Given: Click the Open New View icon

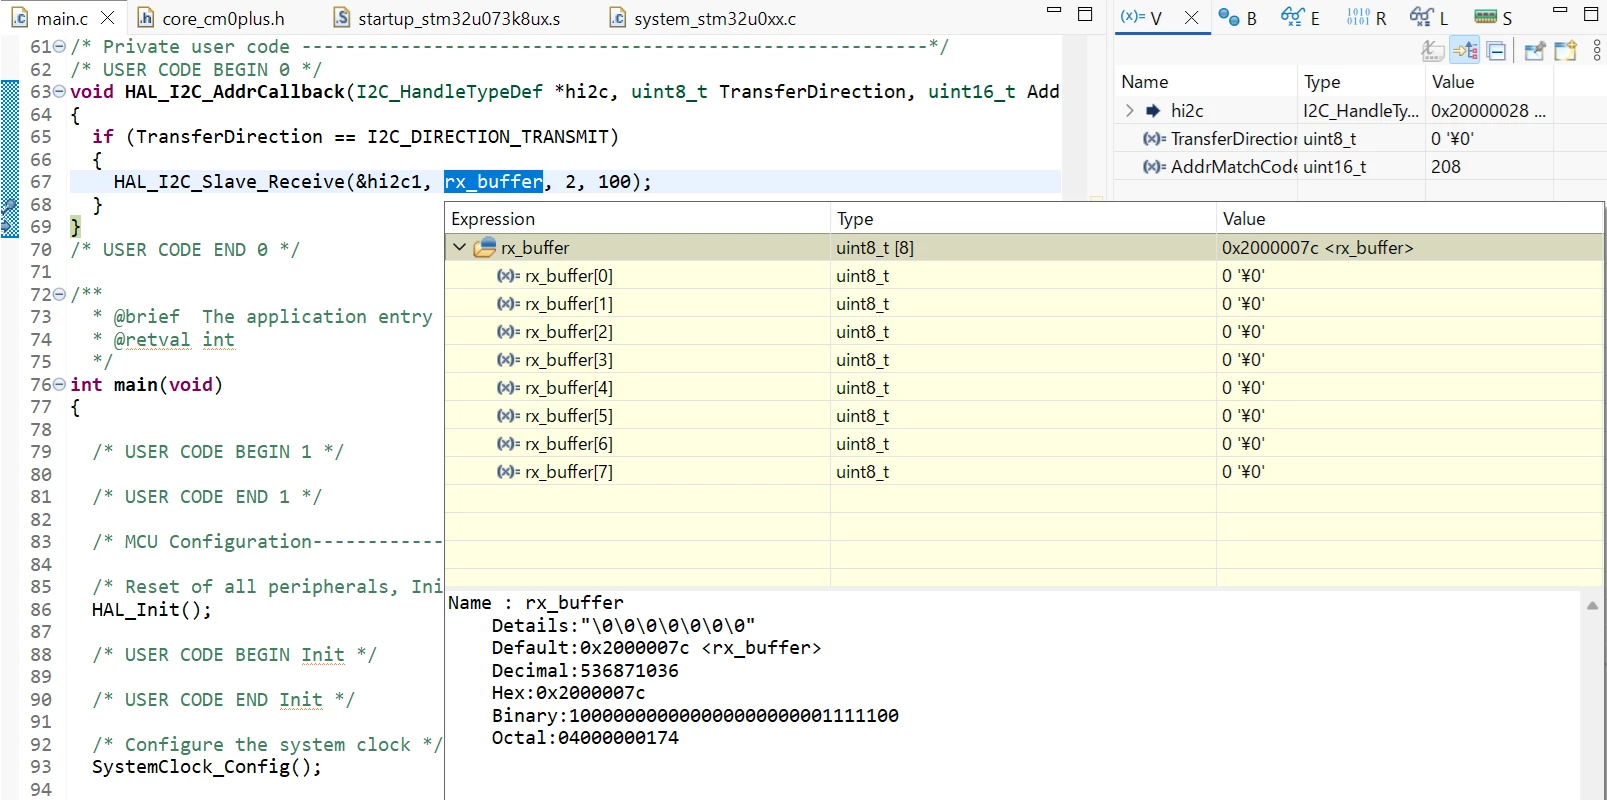Looking at the screenshot, I should click(1565, 50).
